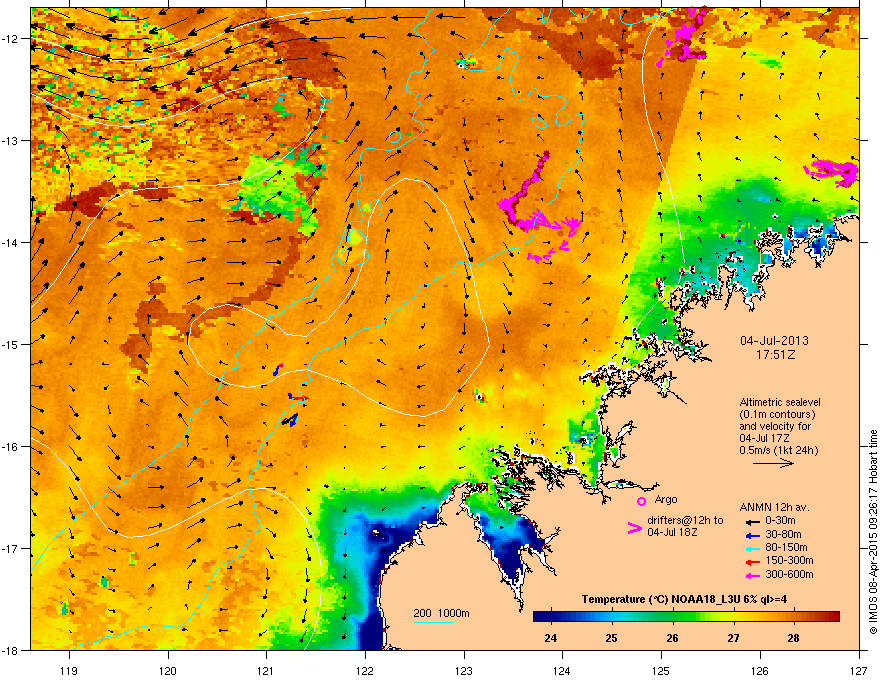Click the longitude axis label '127'
This screenshot has width=880, height=680.
click(x=859, y=671)
